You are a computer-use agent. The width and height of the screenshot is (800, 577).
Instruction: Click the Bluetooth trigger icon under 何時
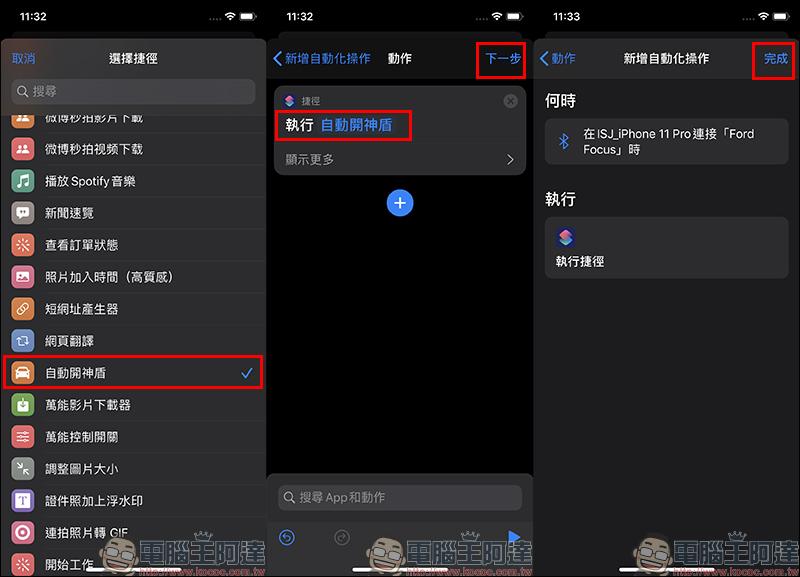pos(564,141)
